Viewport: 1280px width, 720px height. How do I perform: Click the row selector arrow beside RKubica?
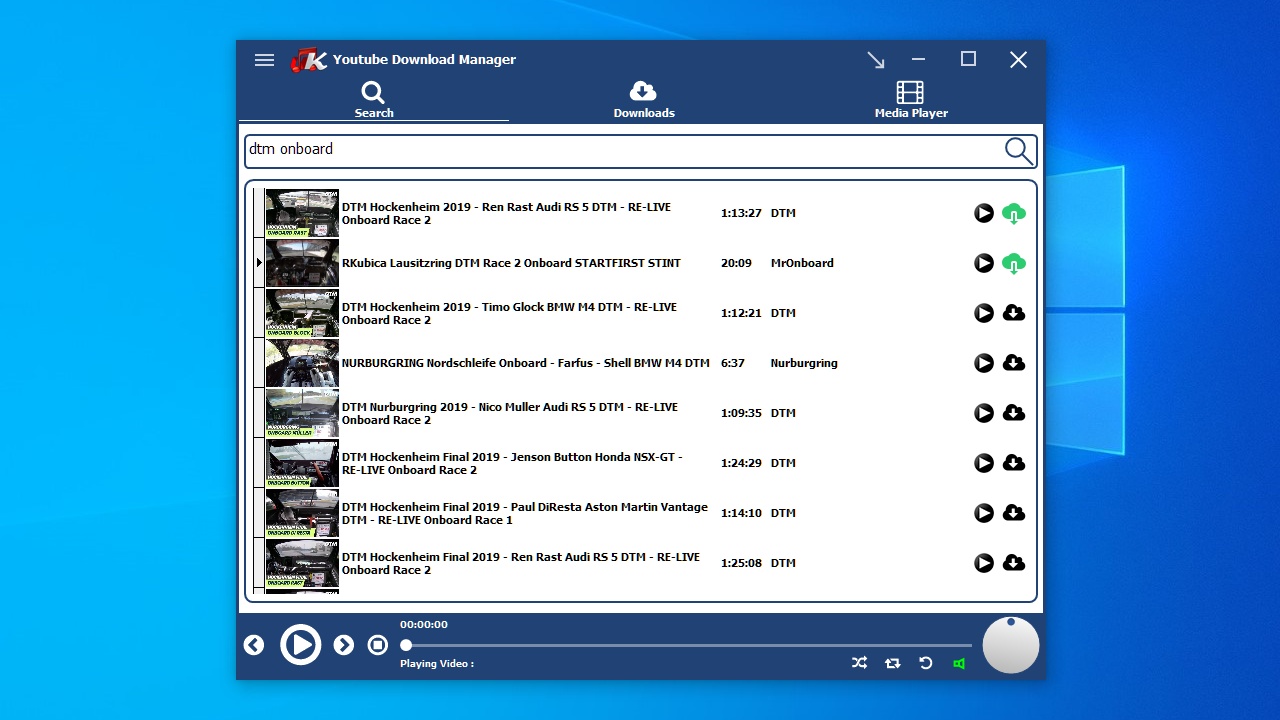coord(259,263)
